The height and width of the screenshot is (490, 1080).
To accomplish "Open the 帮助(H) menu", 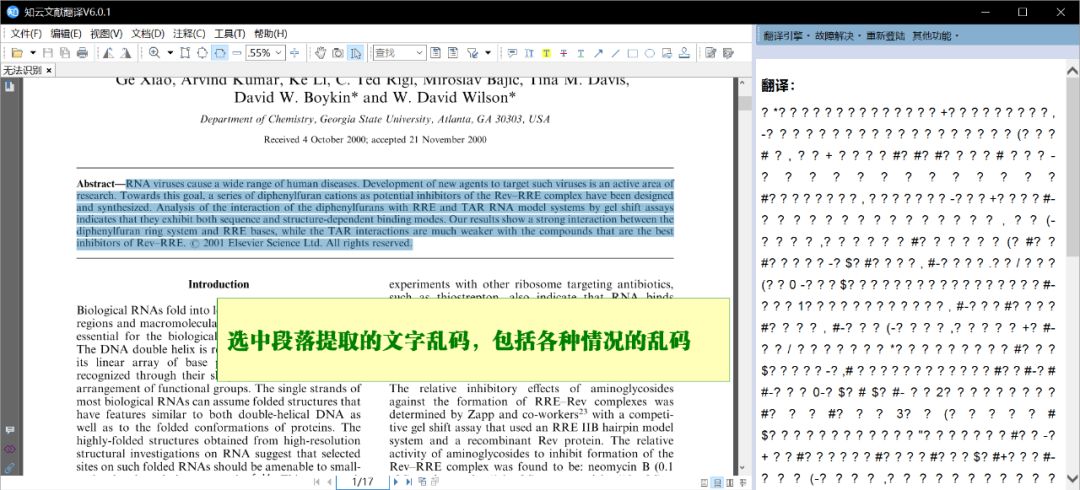I will [271, 33].
